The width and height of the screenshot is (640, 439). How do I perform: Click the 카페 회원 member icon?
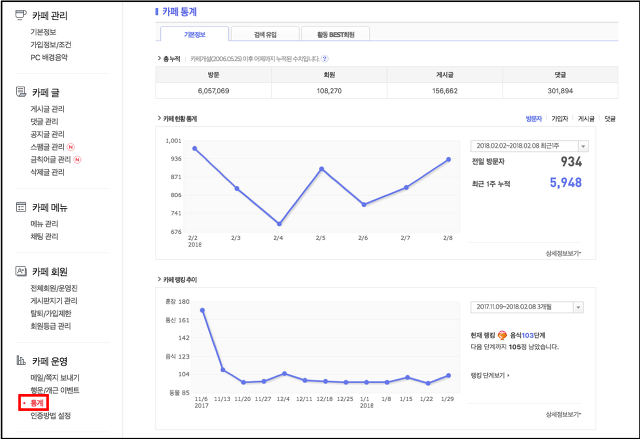coord(21,271)
